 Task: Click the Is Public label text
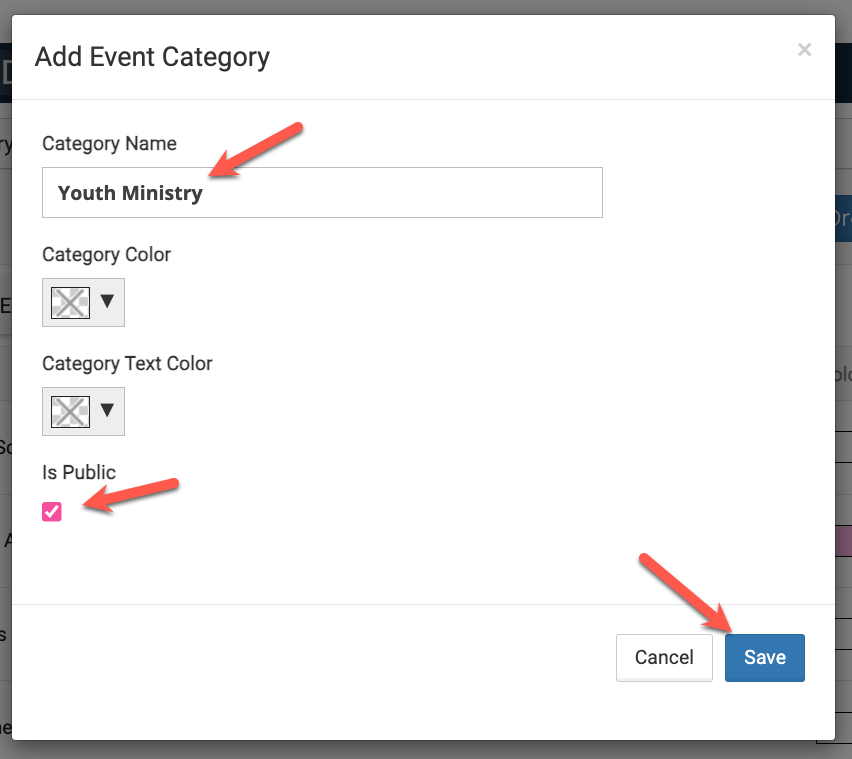pos(79,473)
